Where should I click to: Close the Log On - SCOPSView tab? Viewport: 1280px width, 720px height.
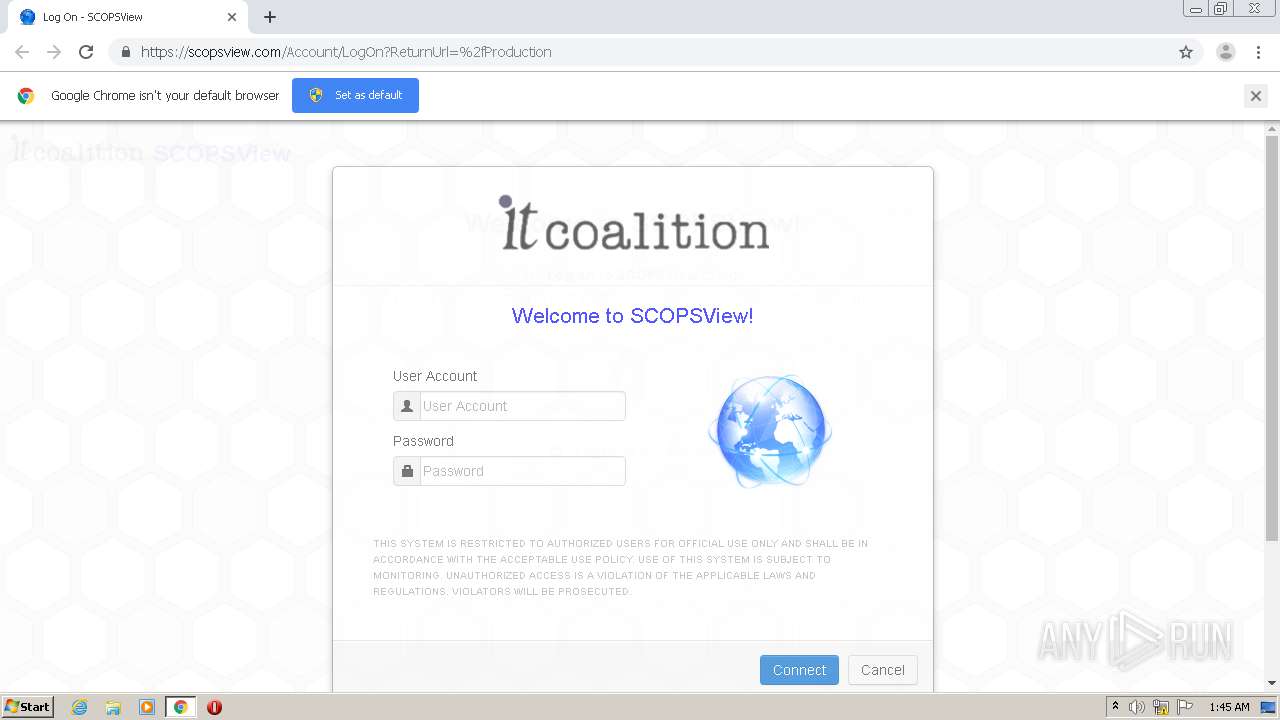[x=232, y=17]
